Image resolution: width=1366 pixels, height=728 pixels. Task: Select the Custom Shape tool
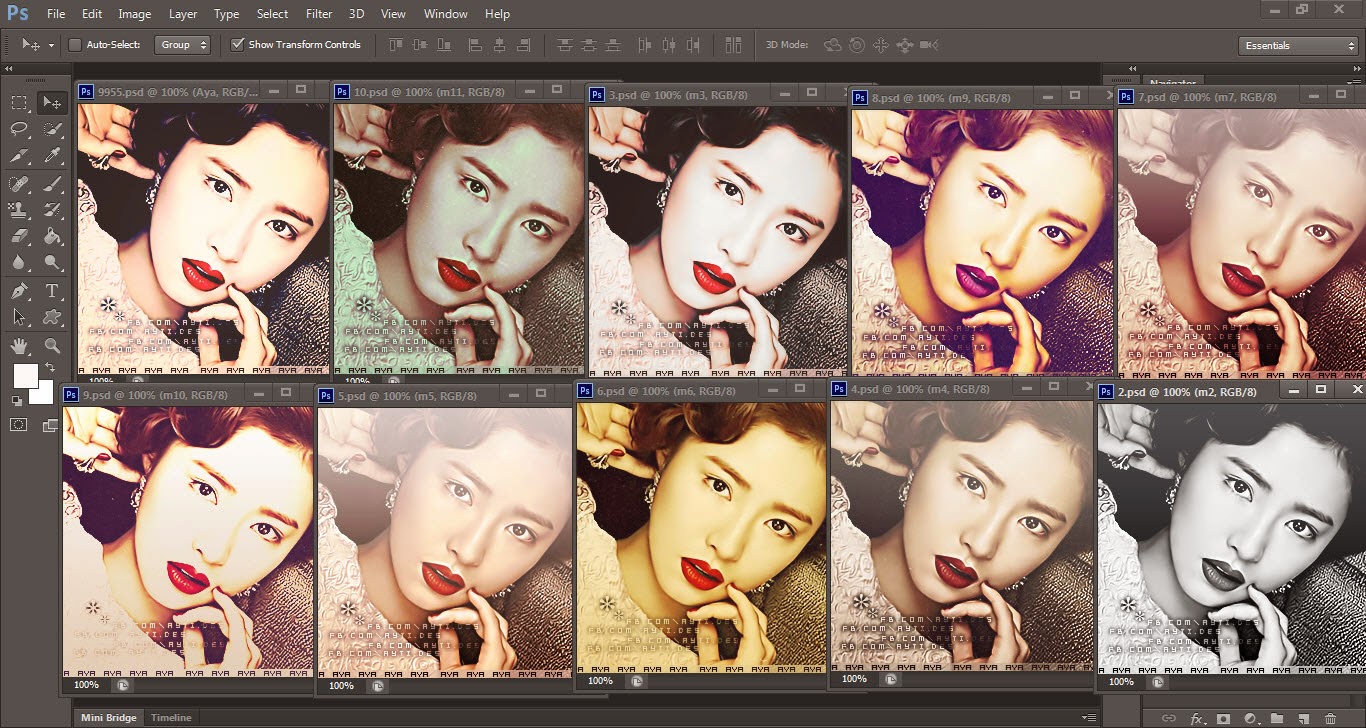click(52, 317)
